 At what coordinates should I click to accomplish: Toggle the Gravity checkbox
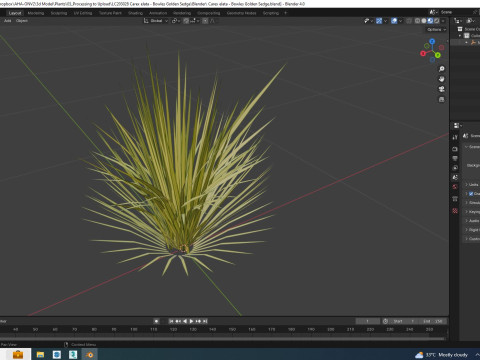point(471,194)
